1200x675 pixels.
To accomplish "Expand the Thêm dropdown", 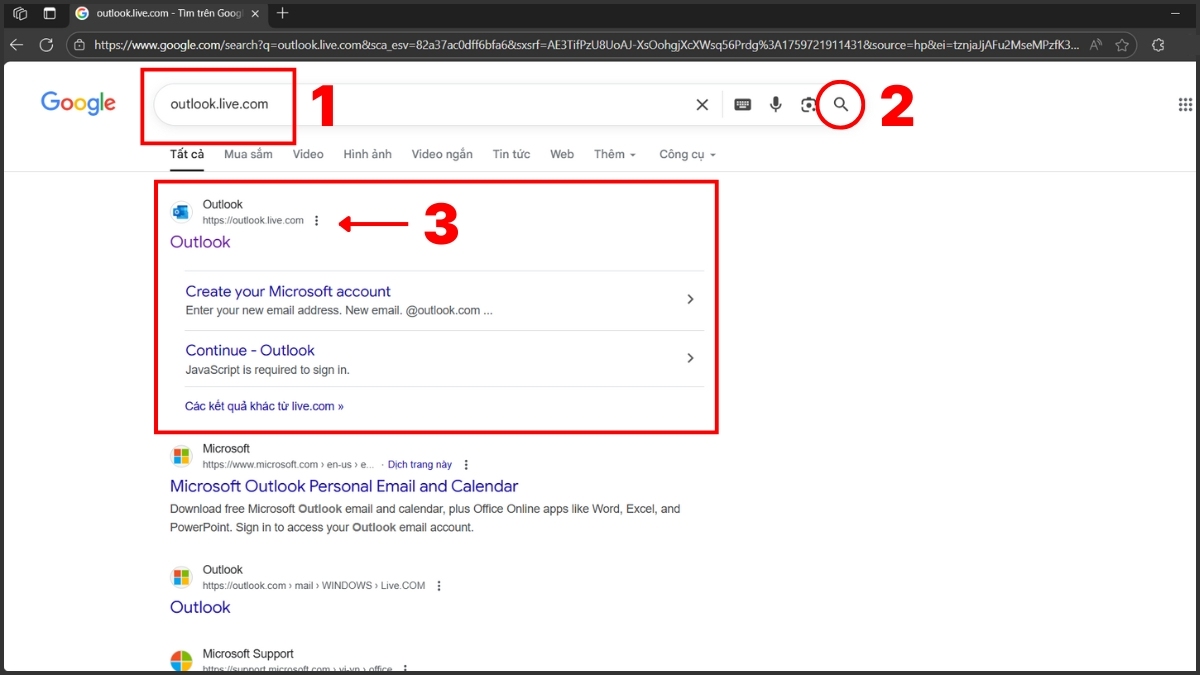I will pyautogui.click(x=614, y=154).
